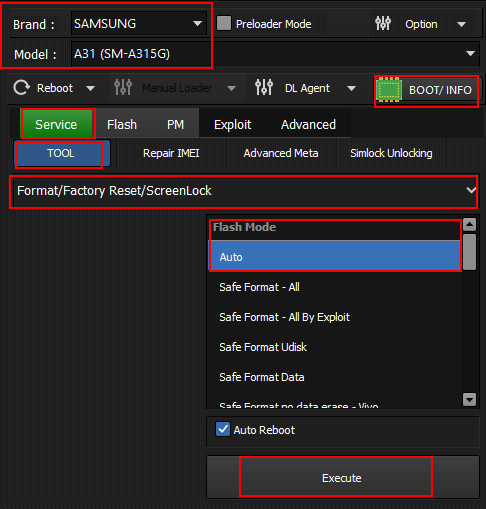Click the Reboot circular arrow icon

[x=22, y=88]
